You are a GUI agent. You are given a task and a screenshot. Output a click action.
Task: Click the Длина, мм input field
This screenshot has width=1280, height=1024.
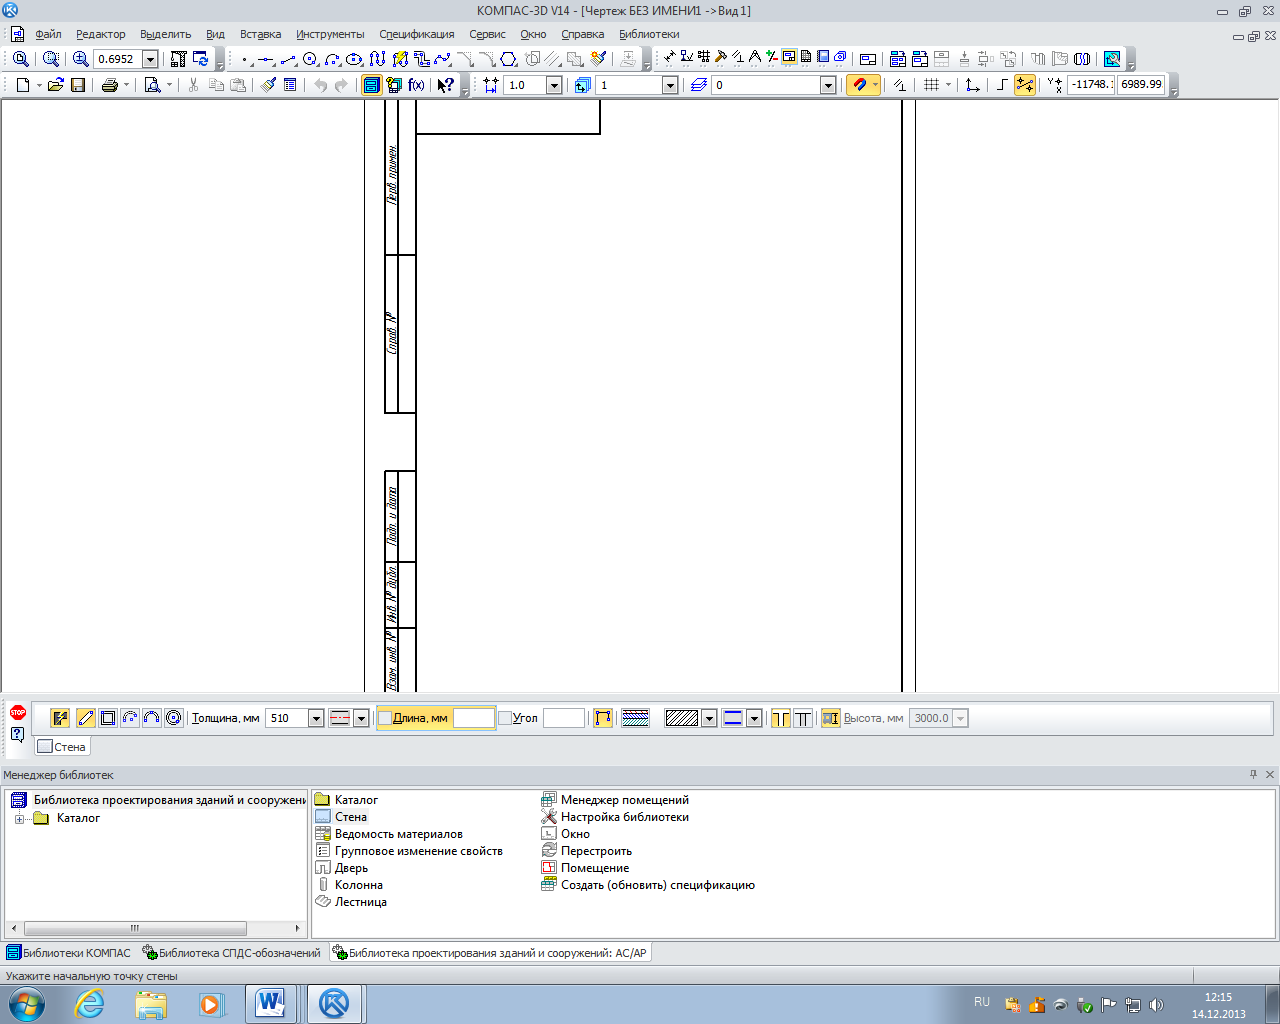(473, 718)
